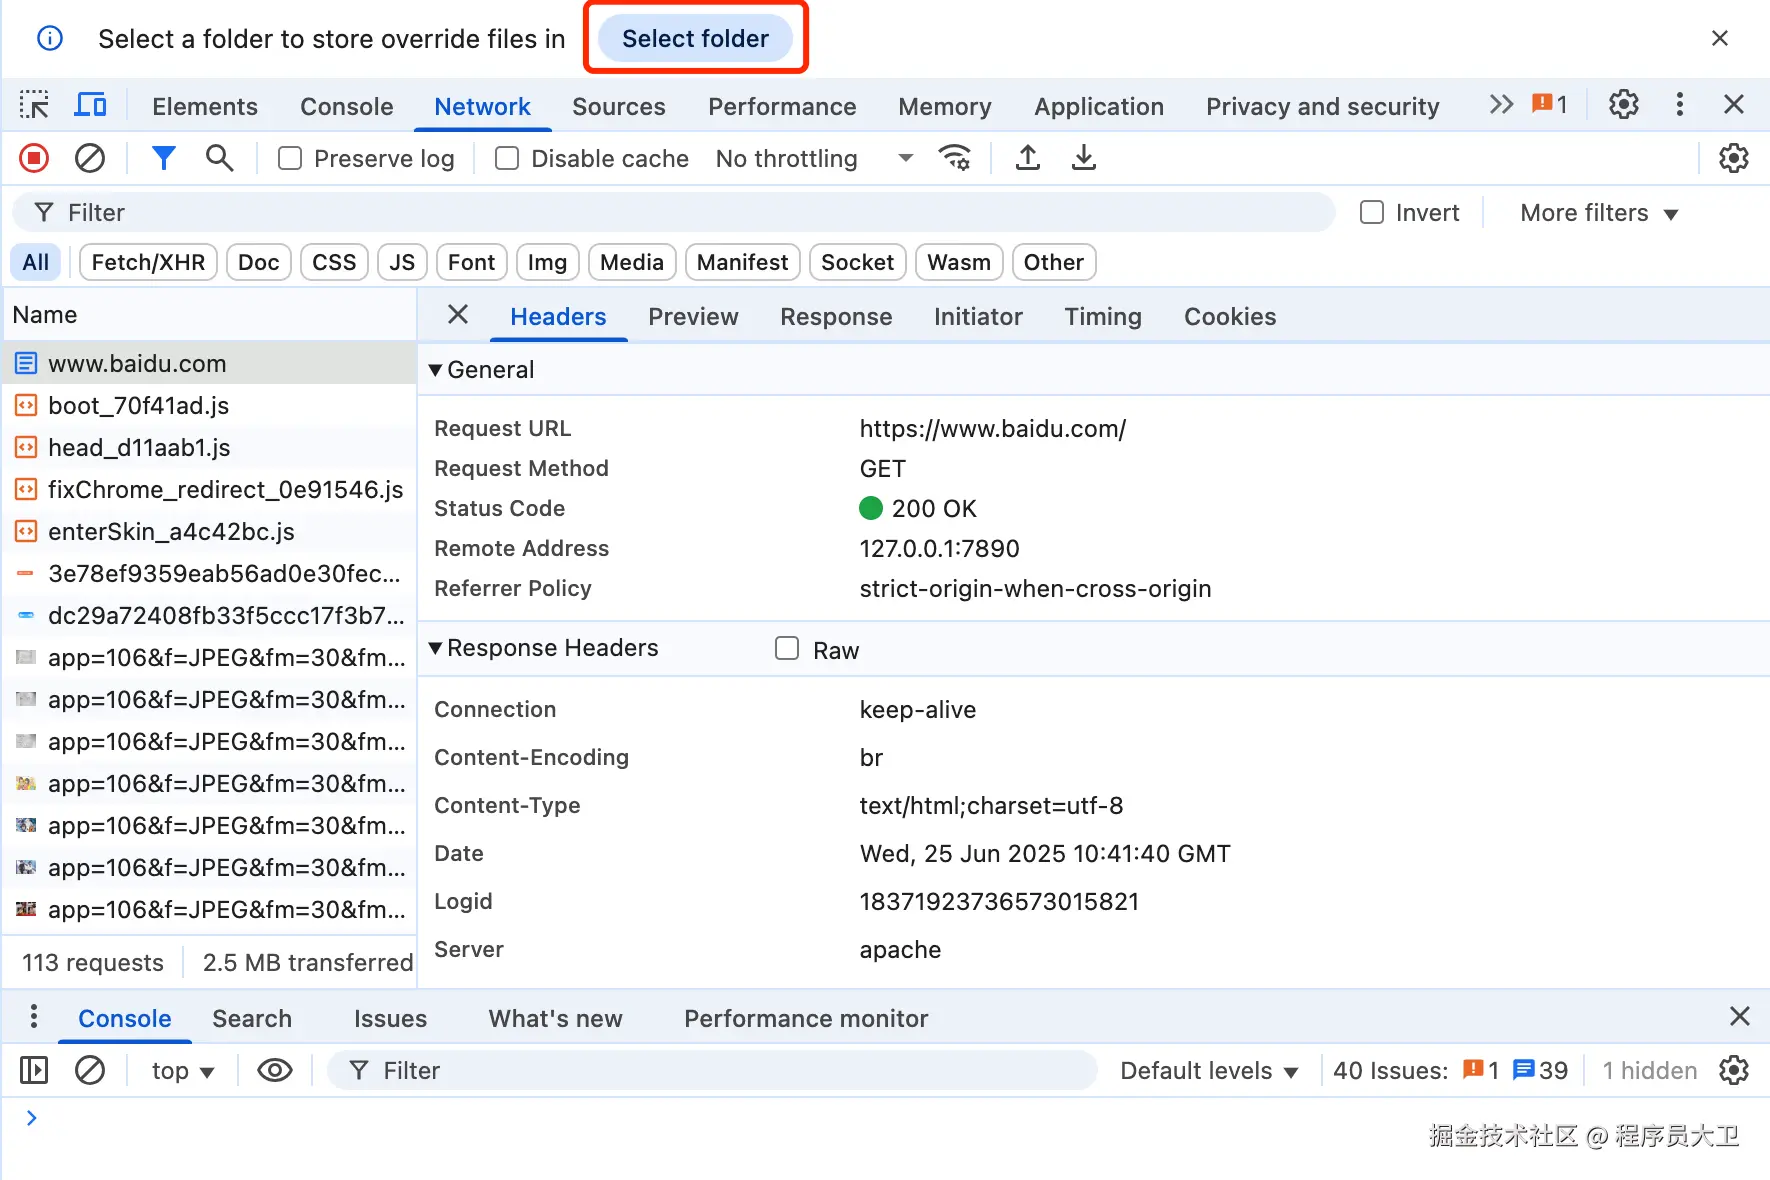
Task: Switch to the Sources tab
Action: [x=618, y=107]
